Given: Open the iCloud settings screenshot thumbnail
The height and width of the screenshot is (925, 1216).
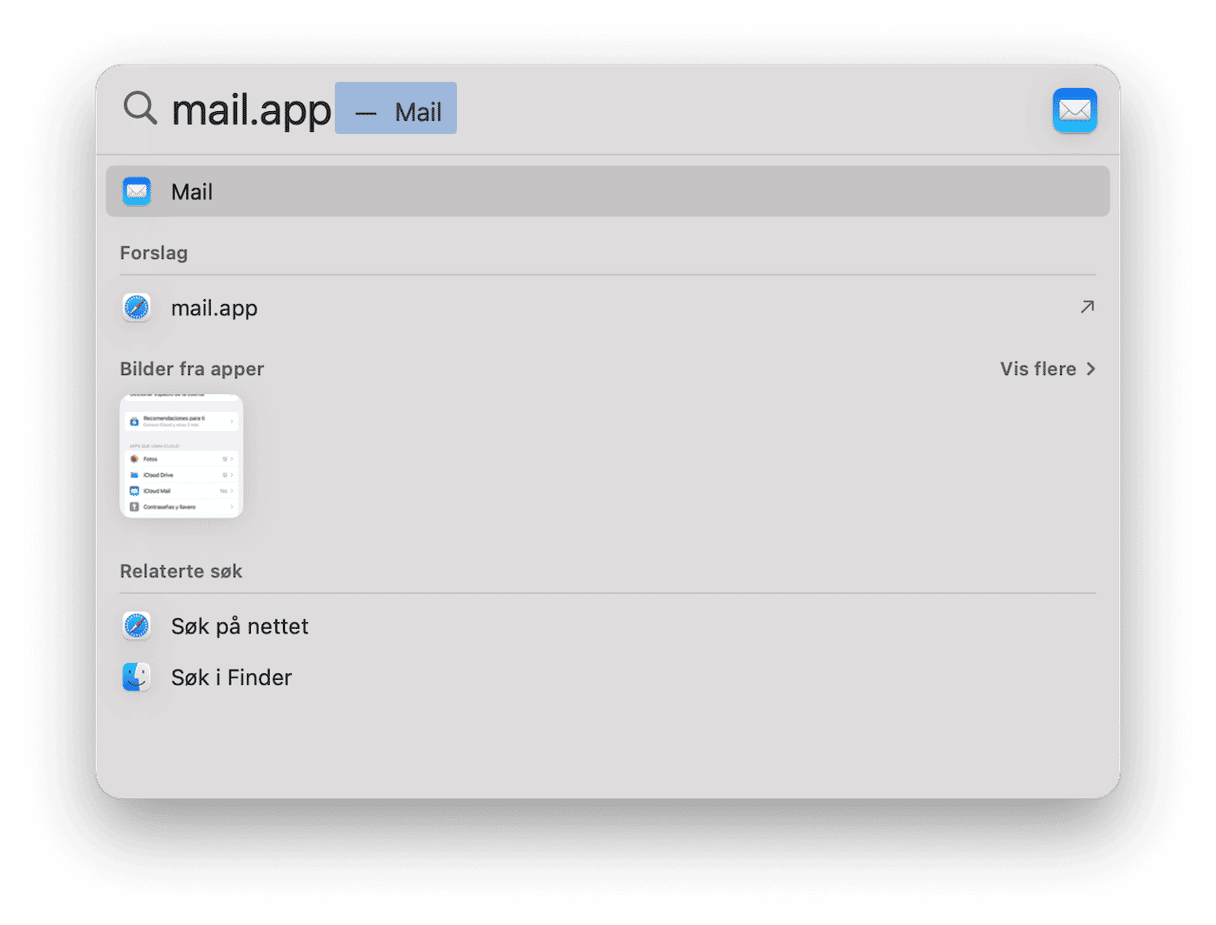Looking at the screenshot, I should (x=181, y=456).
